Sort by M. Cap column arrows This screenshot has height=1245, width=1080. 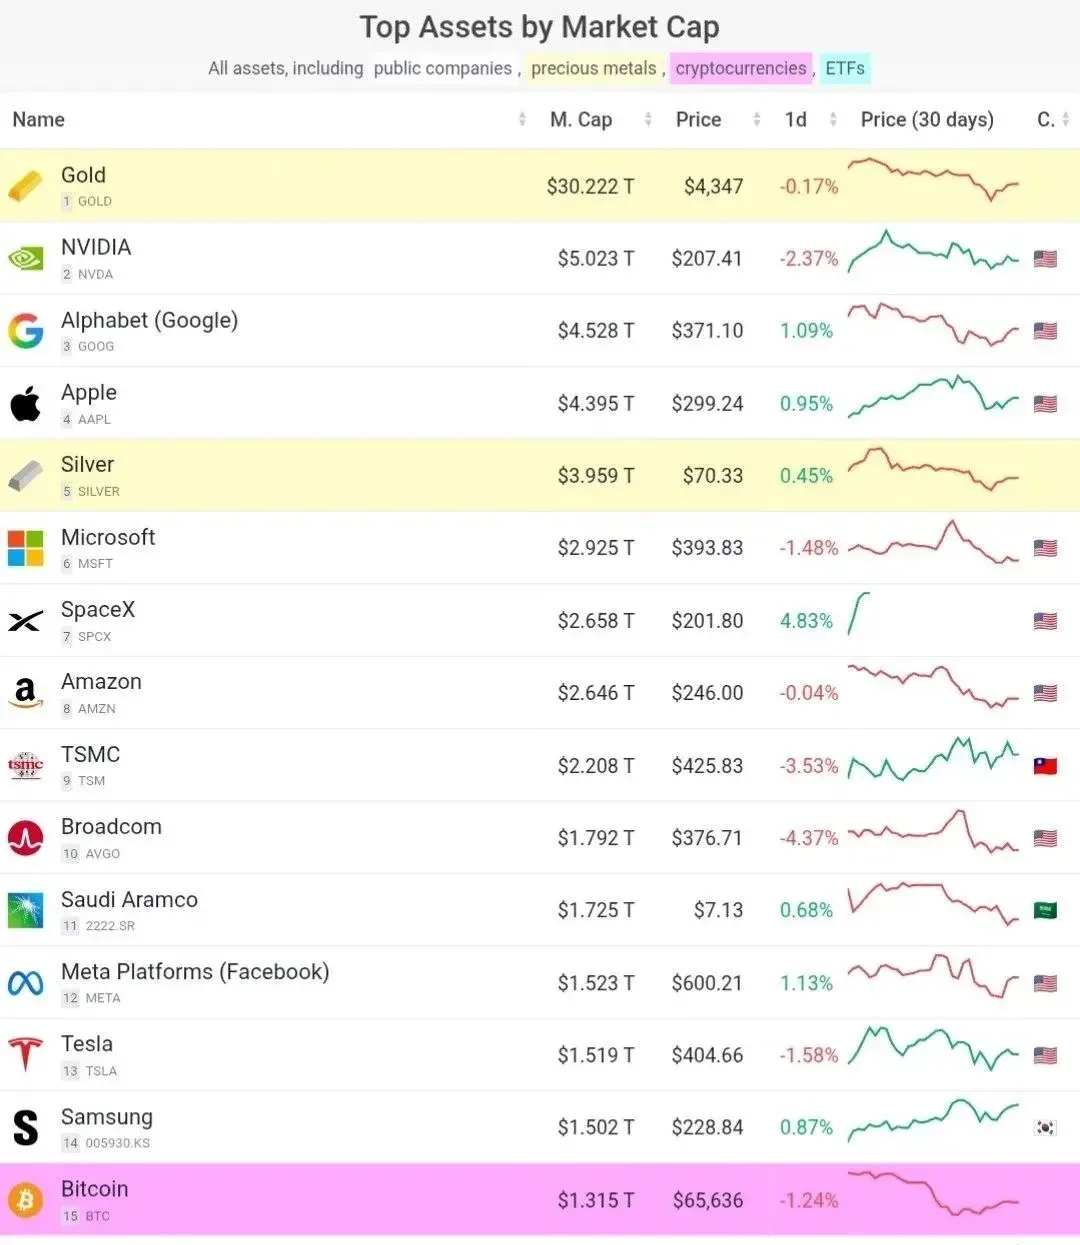pyautogui.click(x=648, y=120)
